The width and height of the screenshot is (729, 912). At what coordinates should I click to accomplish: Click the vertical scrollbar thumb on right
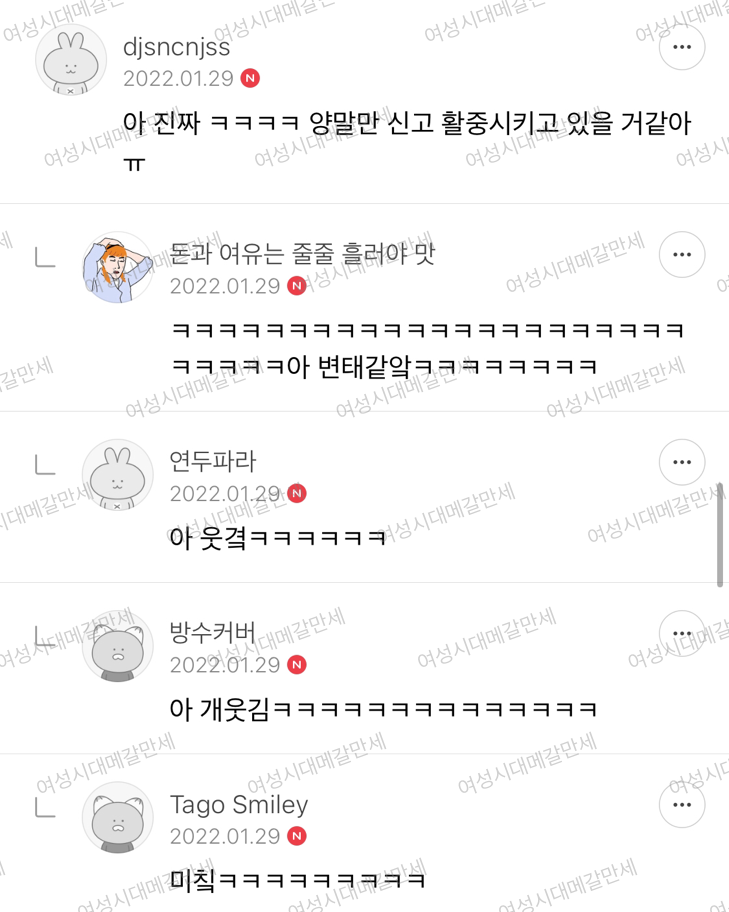point(720,535)
